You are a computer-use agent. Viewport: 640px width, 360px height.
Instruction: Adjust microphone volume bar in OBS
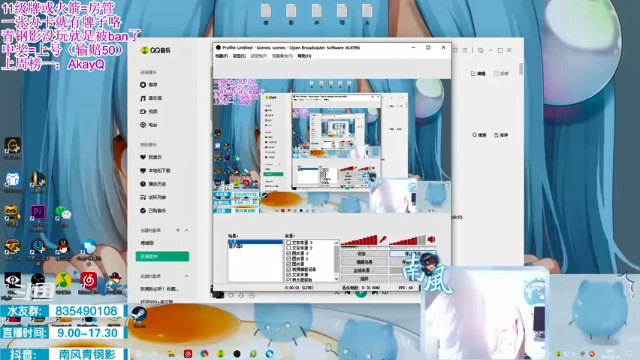359,240
